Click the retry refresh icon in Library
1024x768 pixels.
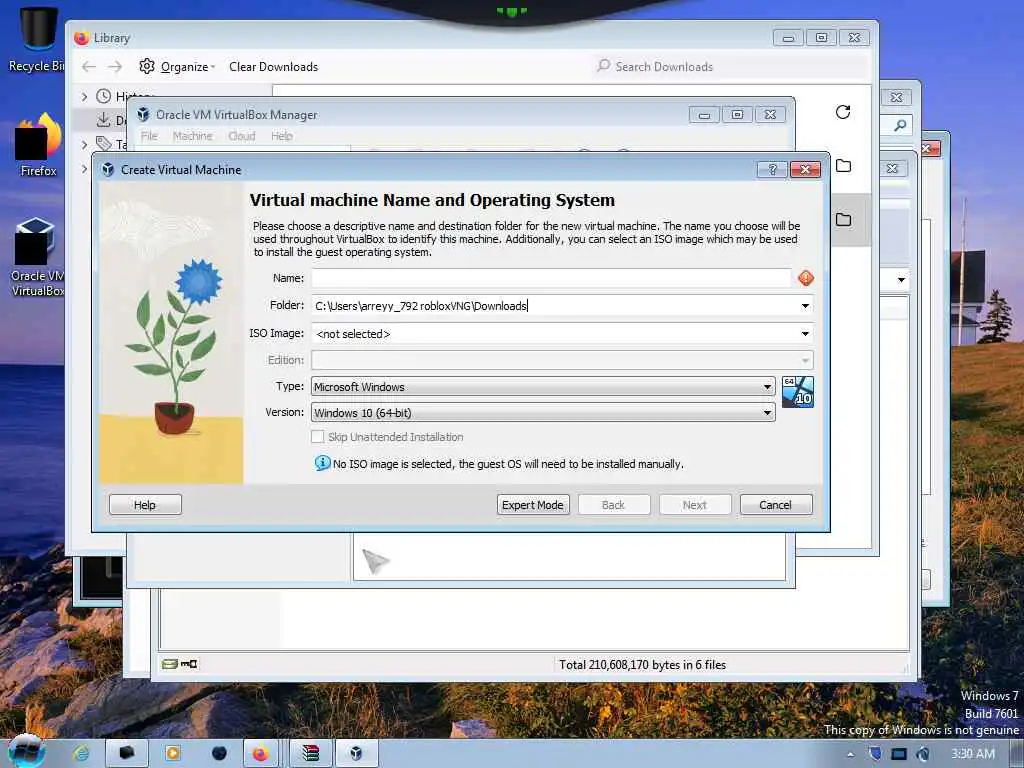coord(843,112)
